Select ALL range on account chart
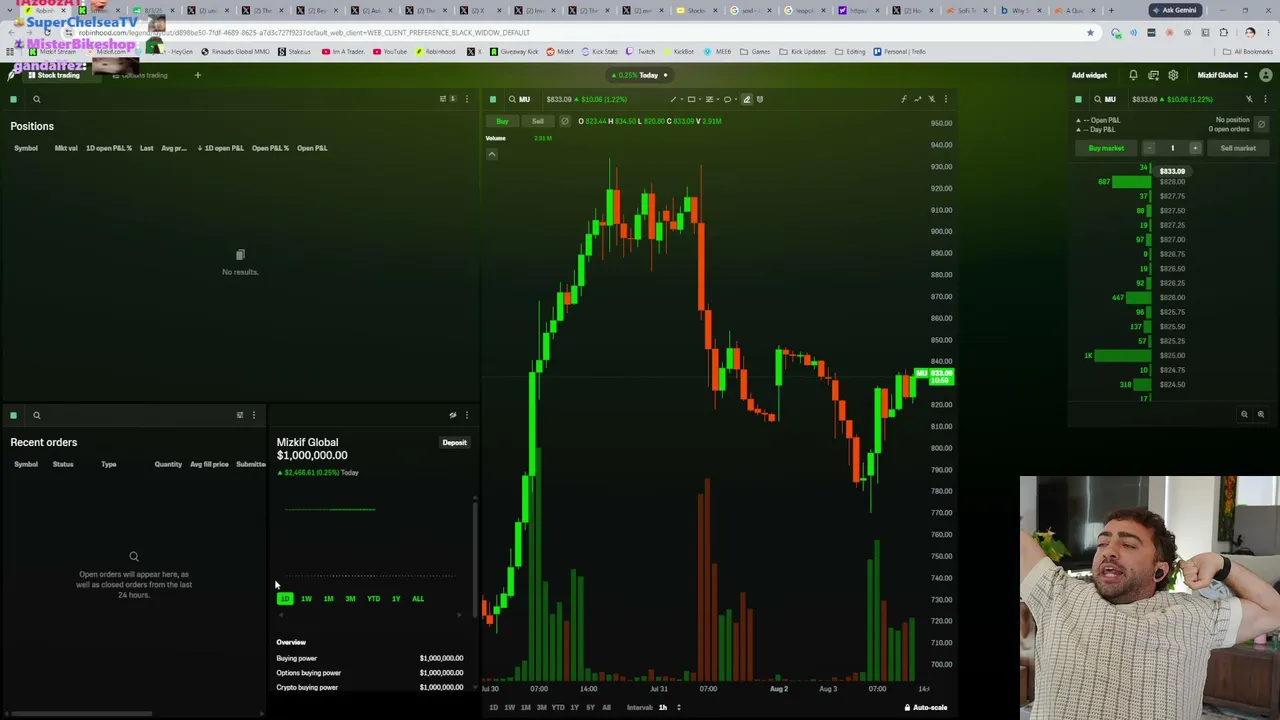Image resolution: width=1280 pixels, height=720 pixels. (418, 599)
